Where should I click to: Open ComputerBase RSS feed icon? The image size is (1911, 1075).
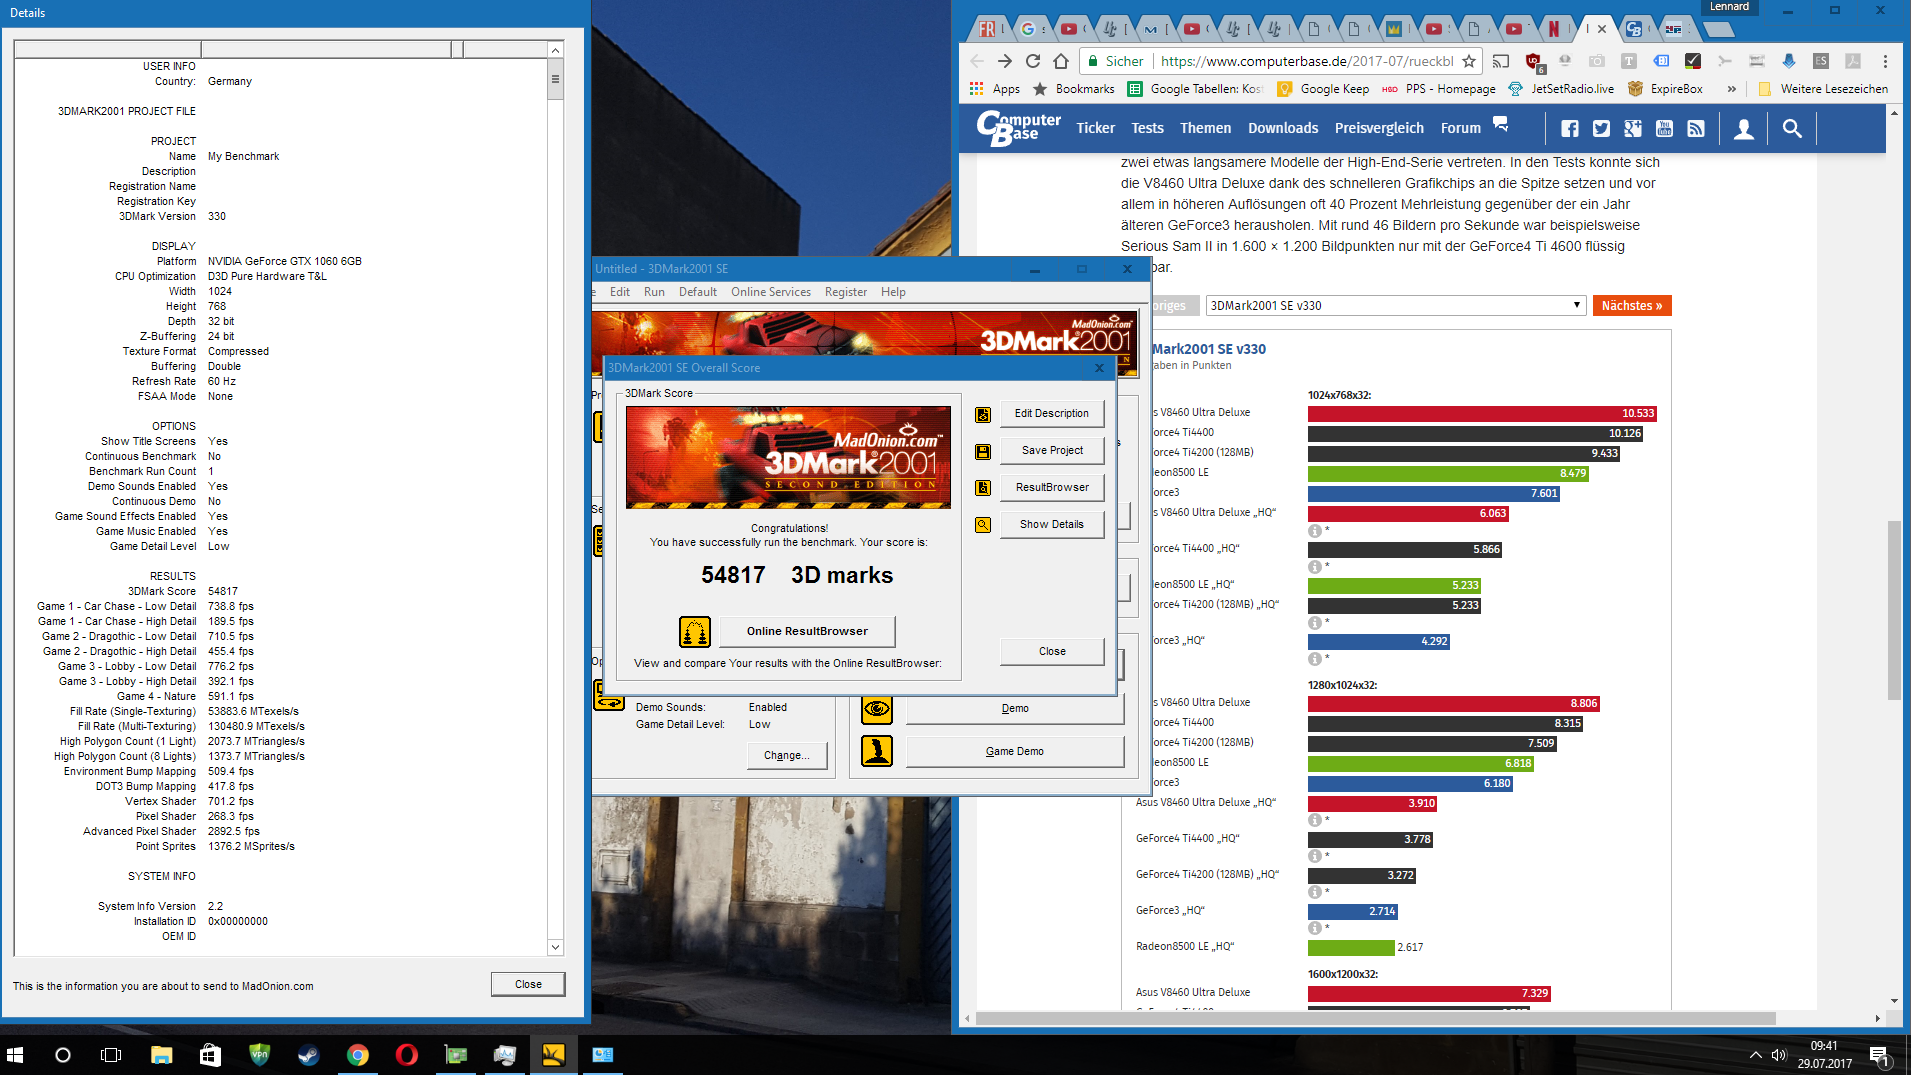(x=1696, y=128)
